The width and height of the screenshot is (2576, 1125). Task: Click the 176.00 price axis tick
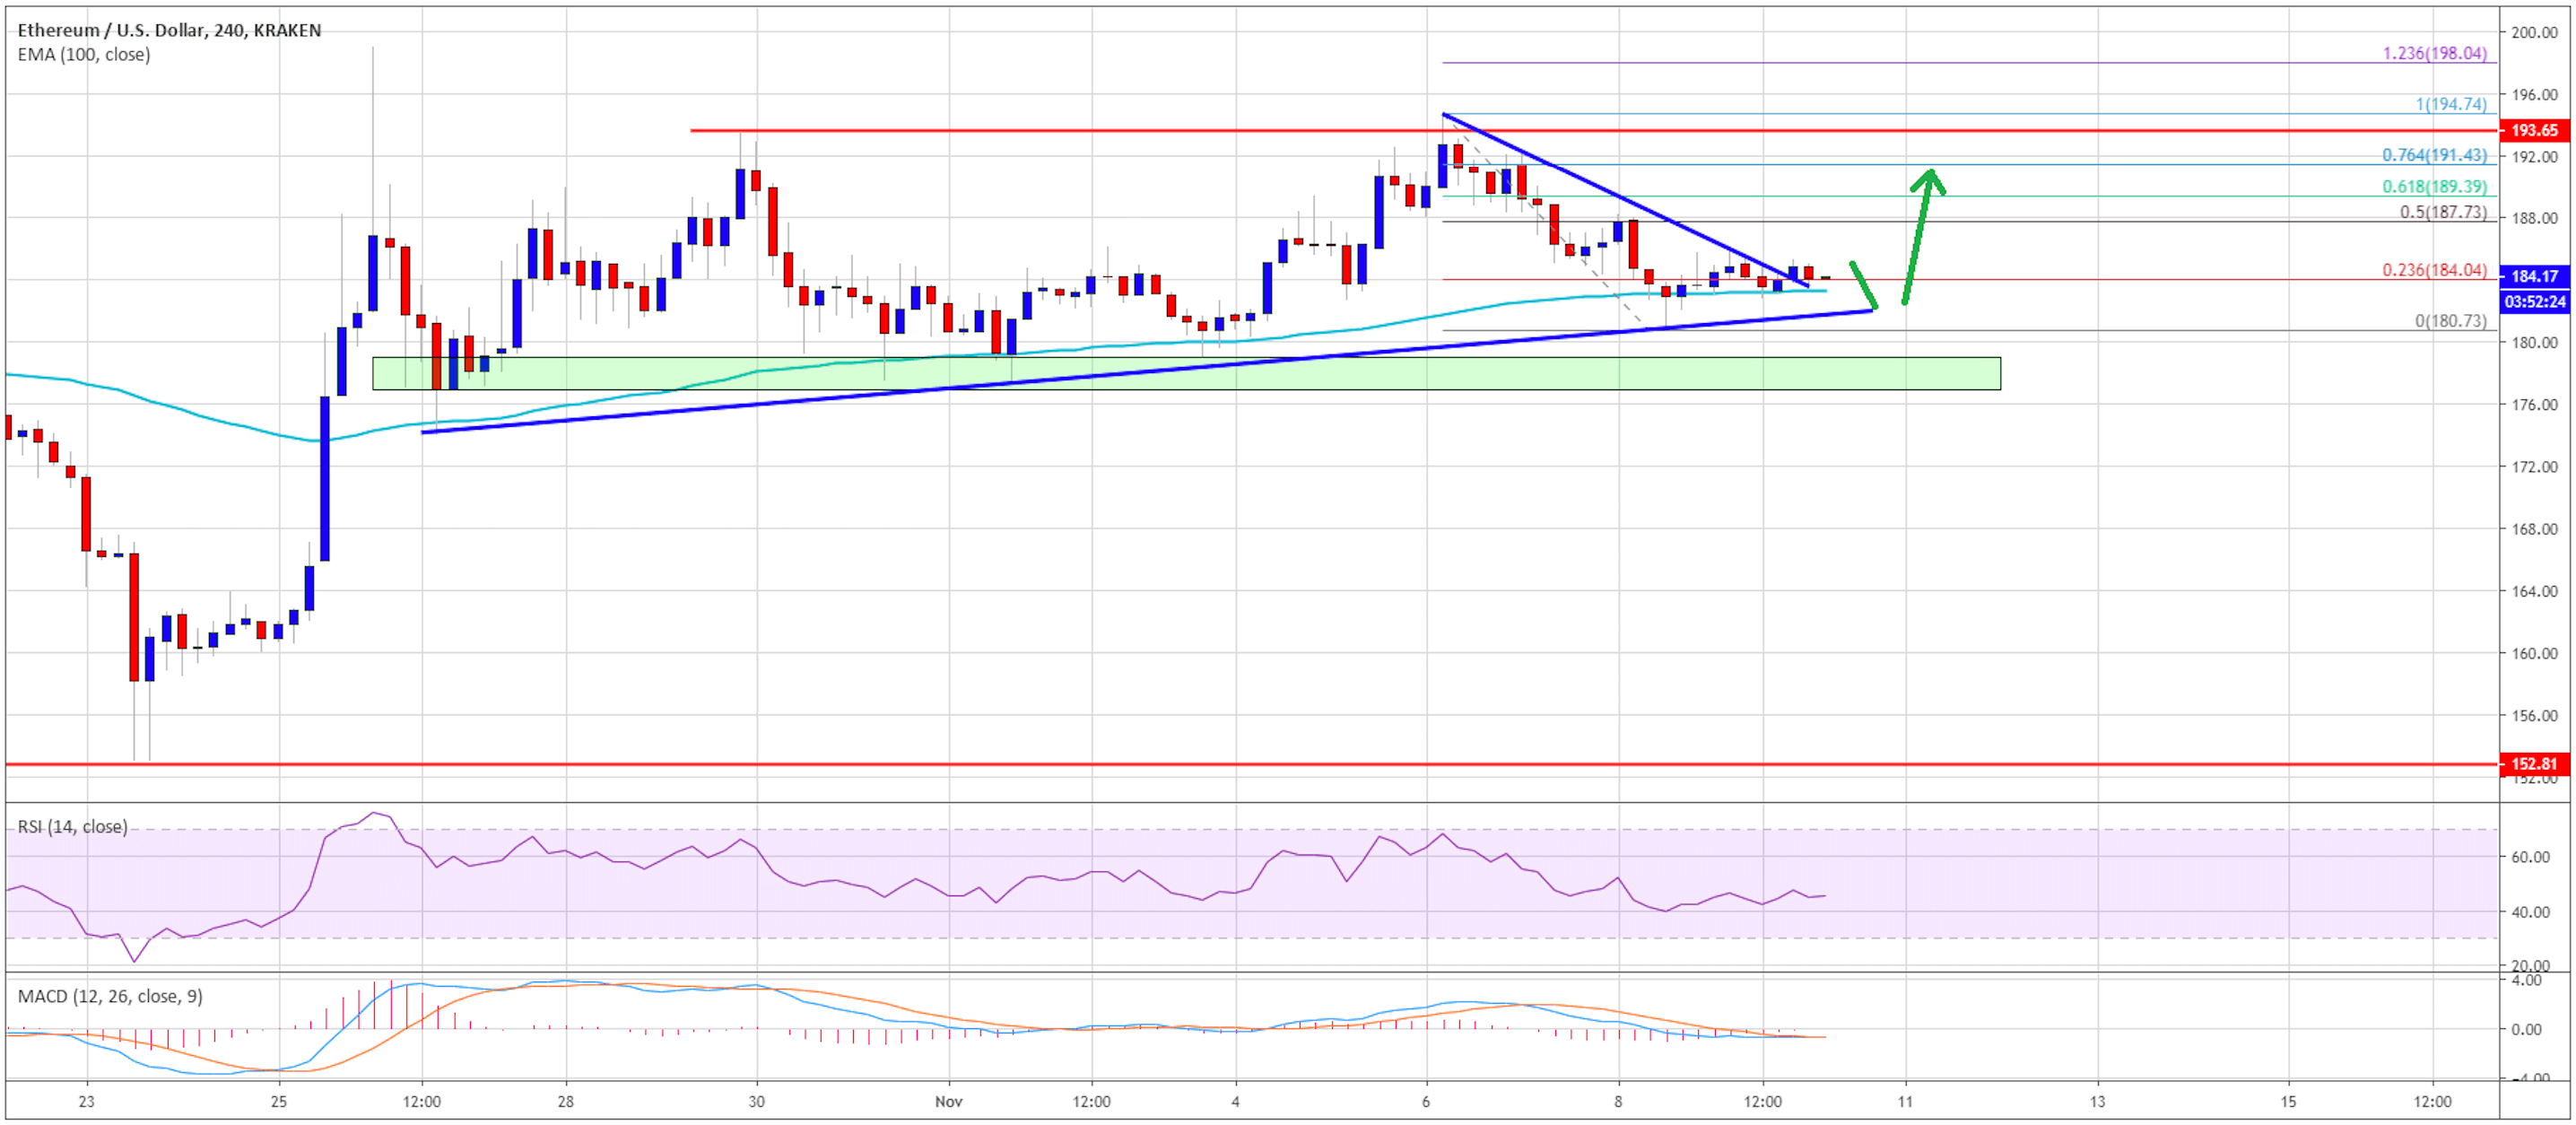click(x=2534, y=405)
